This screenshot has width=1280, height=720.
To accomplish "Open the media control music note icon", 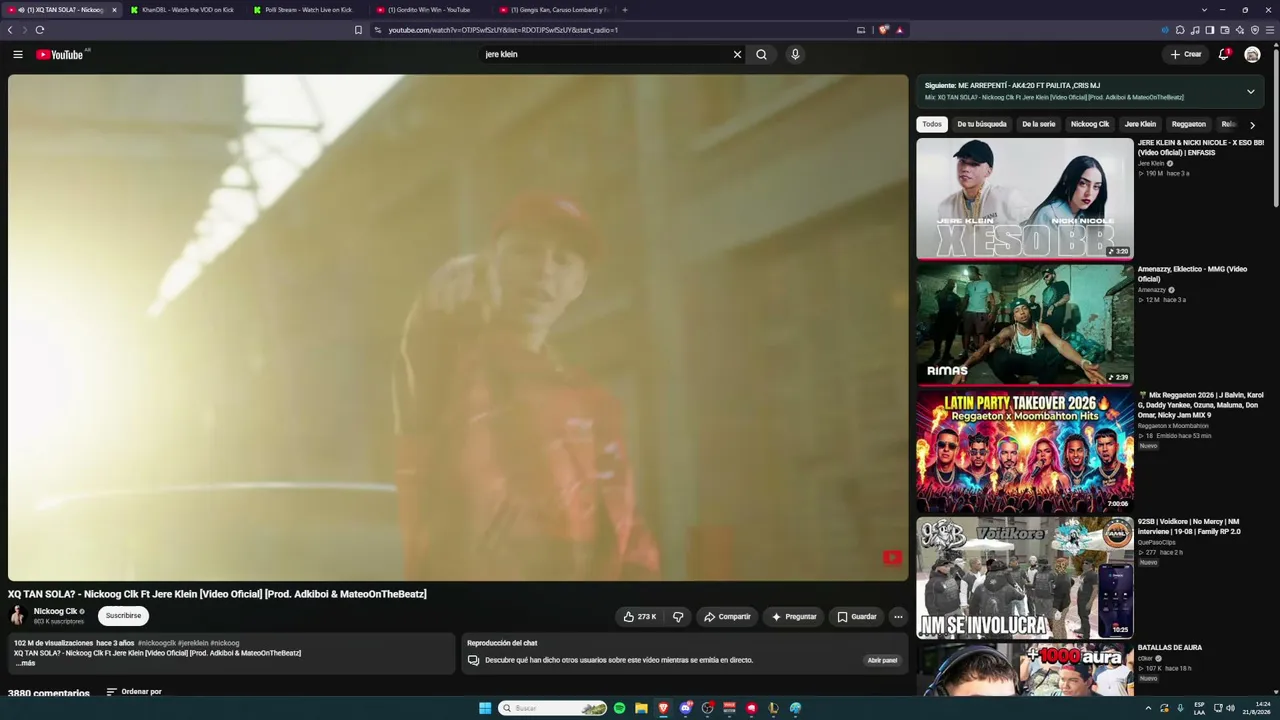I will [1195, 30].
